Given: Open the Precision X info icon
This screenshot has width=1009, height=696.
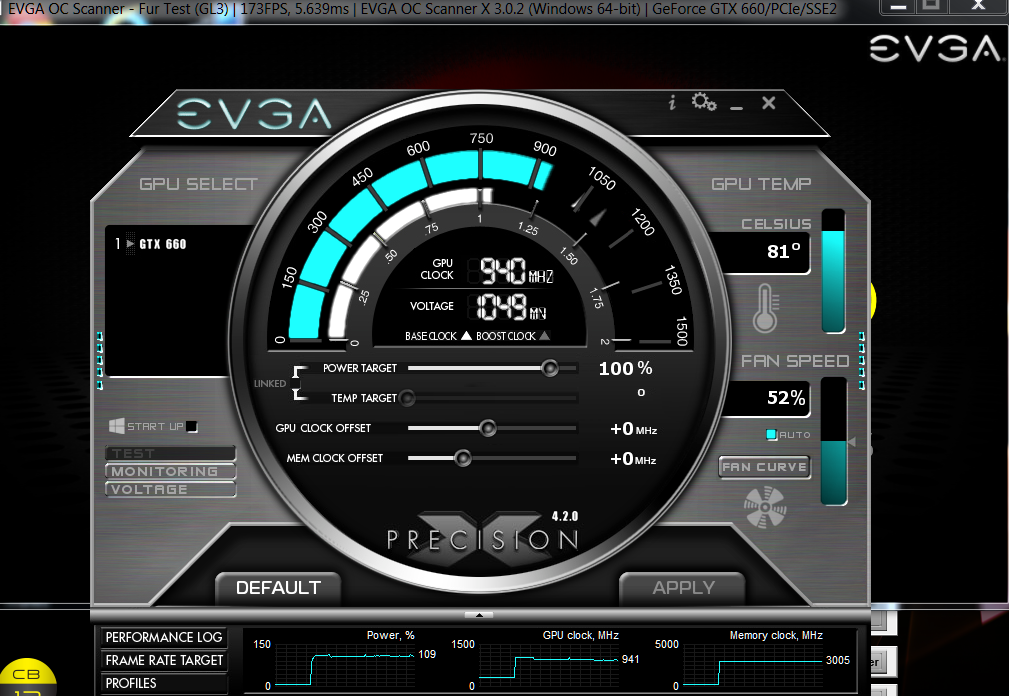Looking at the screenshot, I should (672, 102).
